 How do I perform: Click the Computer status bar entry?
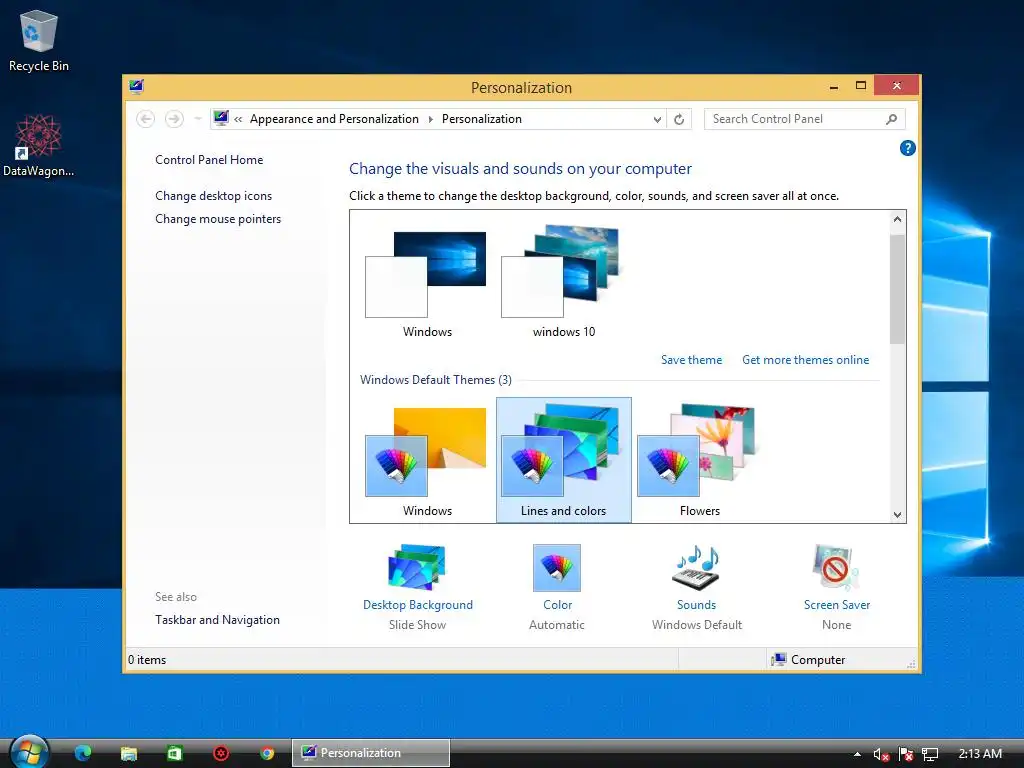pyautogui.click(x=808, y=660)
